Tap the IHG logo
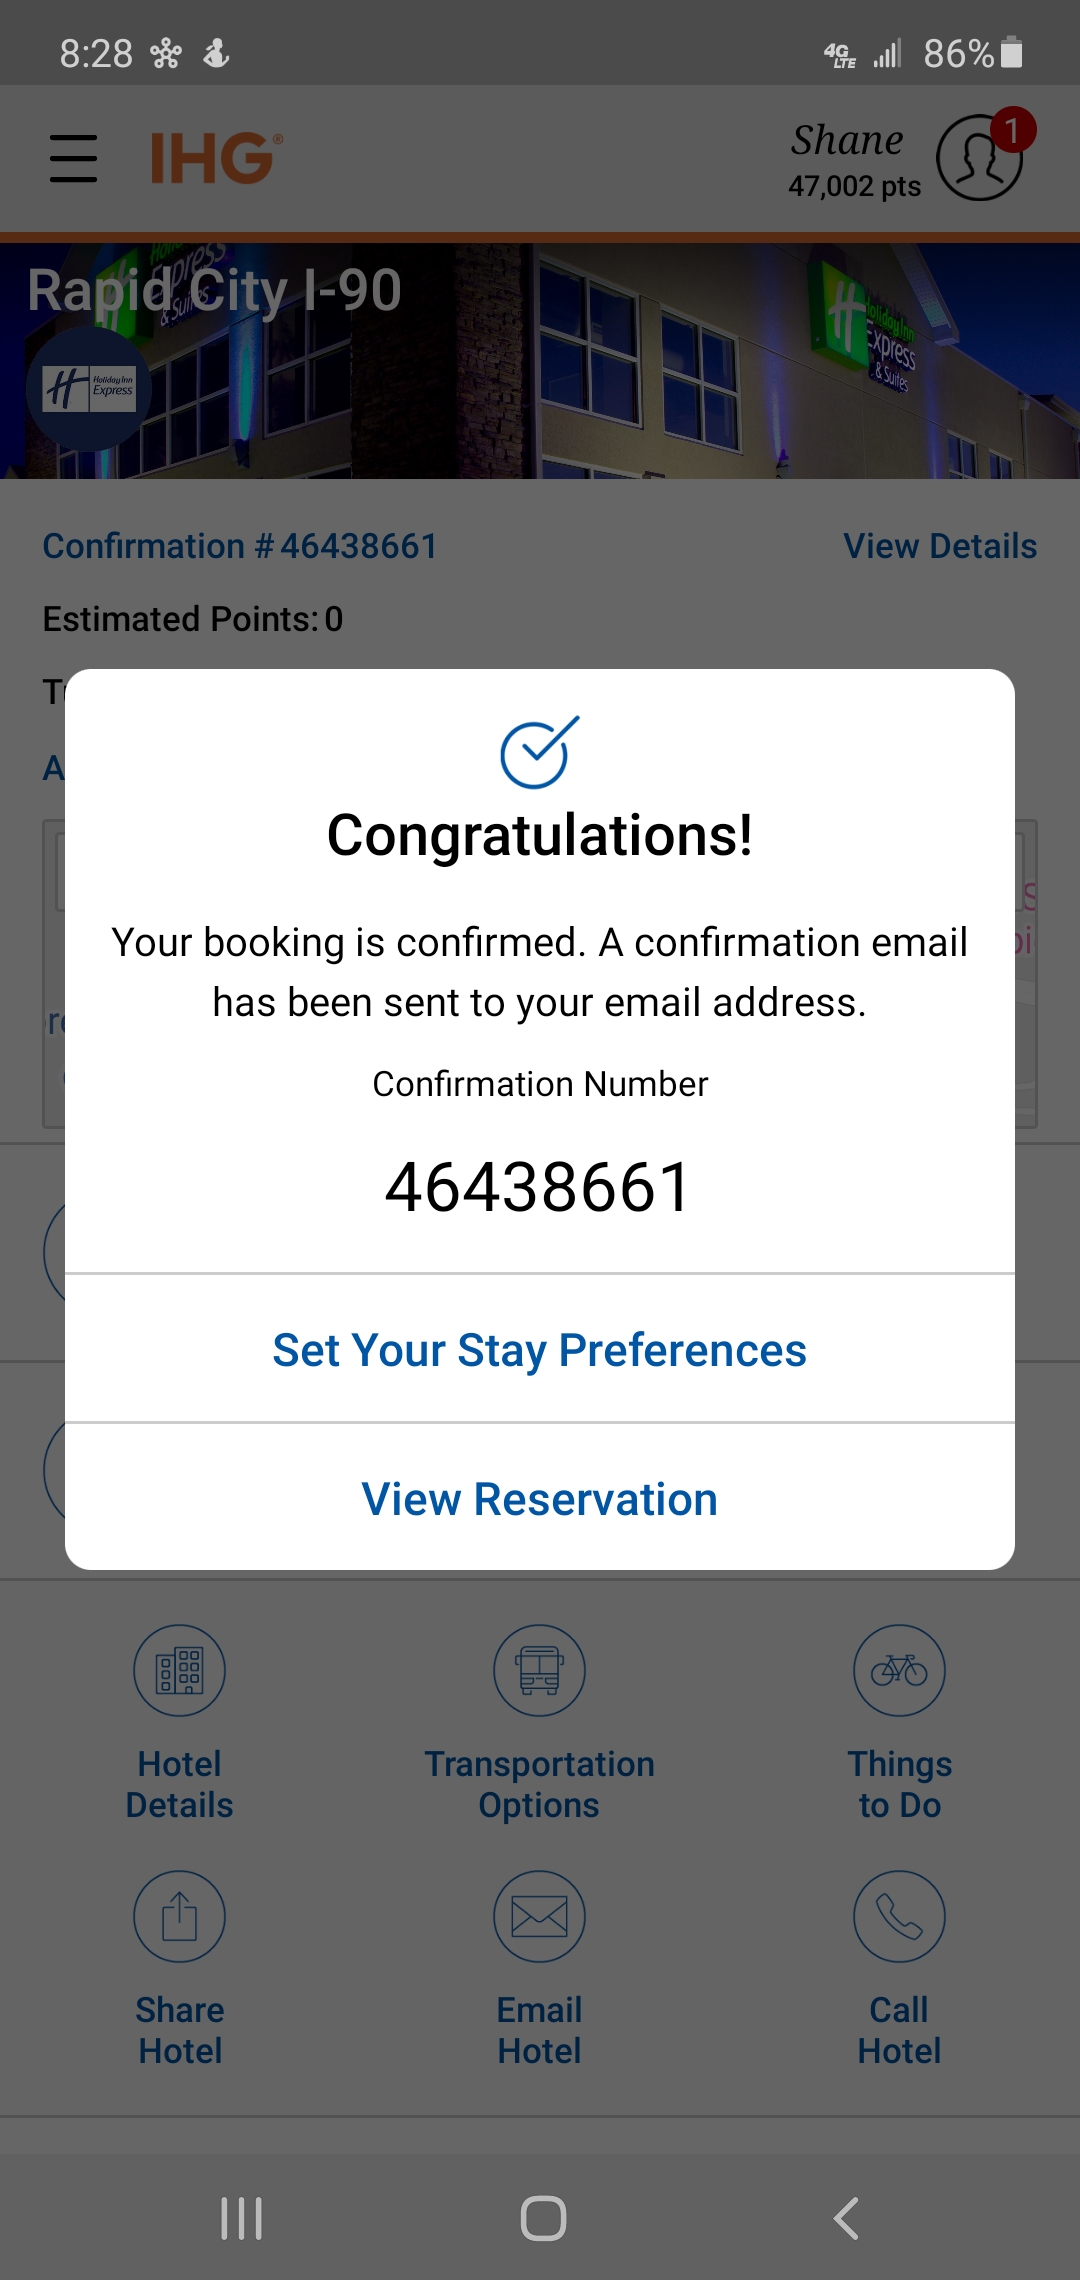 pyautogui.click(x=216, y=159)
